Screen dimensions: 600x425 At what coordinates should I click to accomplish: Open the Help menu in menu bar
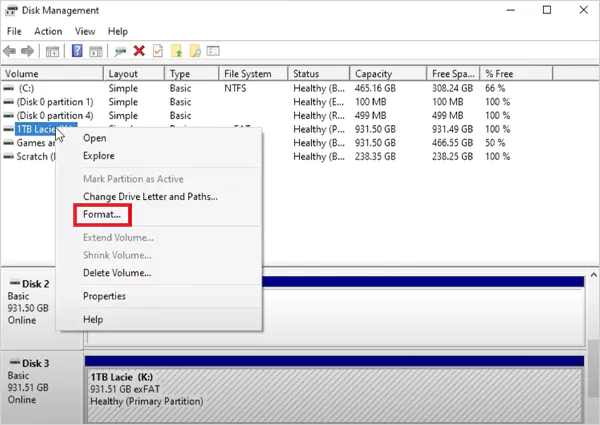[x=117, y=31]
